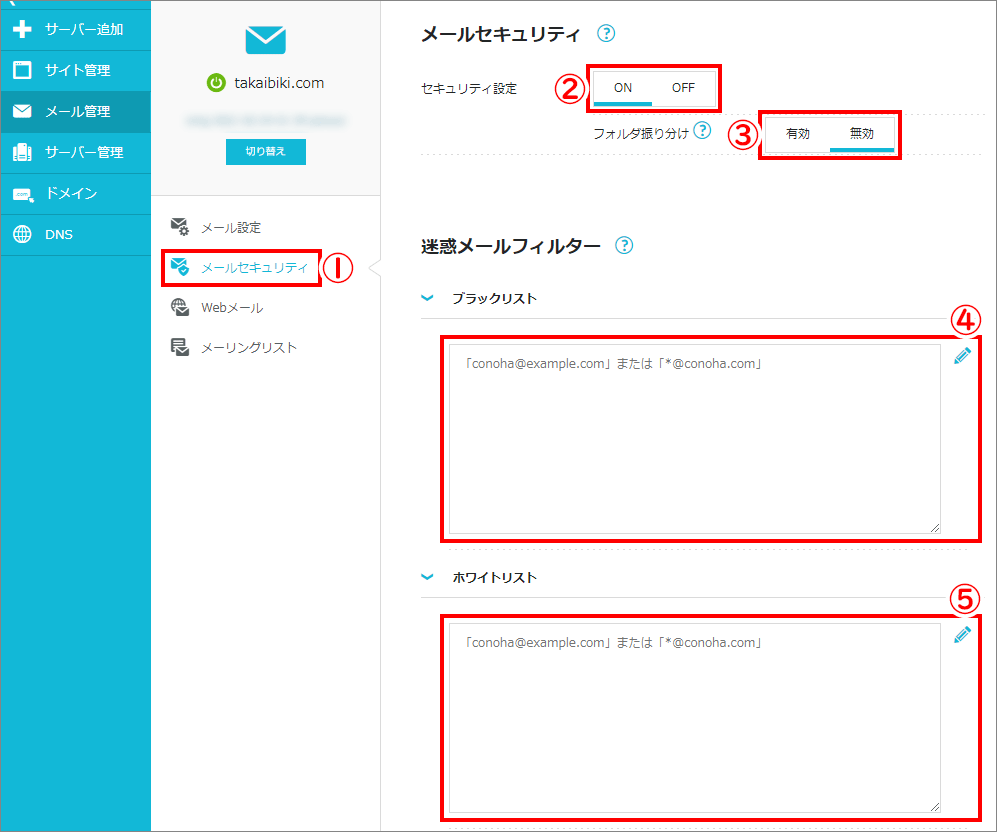The image size is (997, 832).
Task: Open サーバー管理 in the sidebar
Action: [76, 153]
